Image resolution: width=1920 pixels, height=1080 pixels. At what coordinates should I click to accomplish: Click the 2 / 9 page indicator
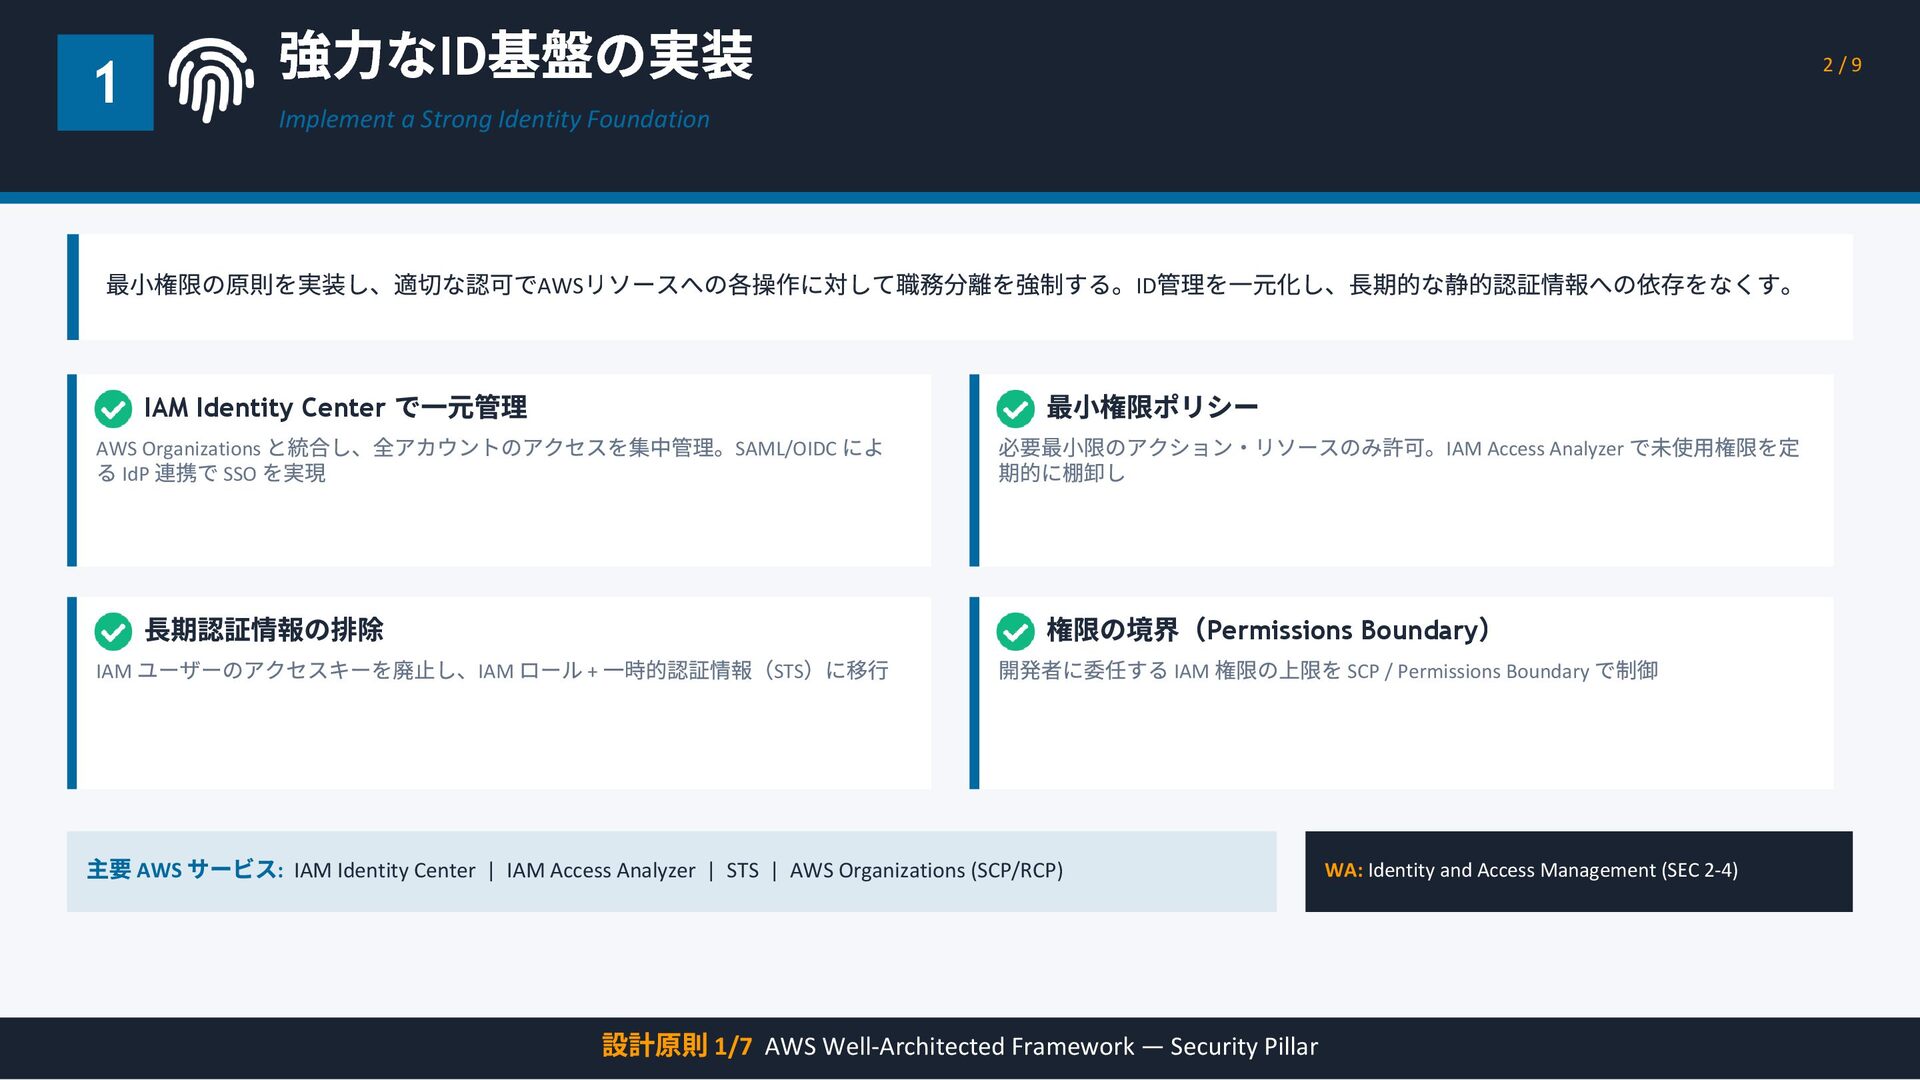pyautogui.click(x=1841, y=65)
